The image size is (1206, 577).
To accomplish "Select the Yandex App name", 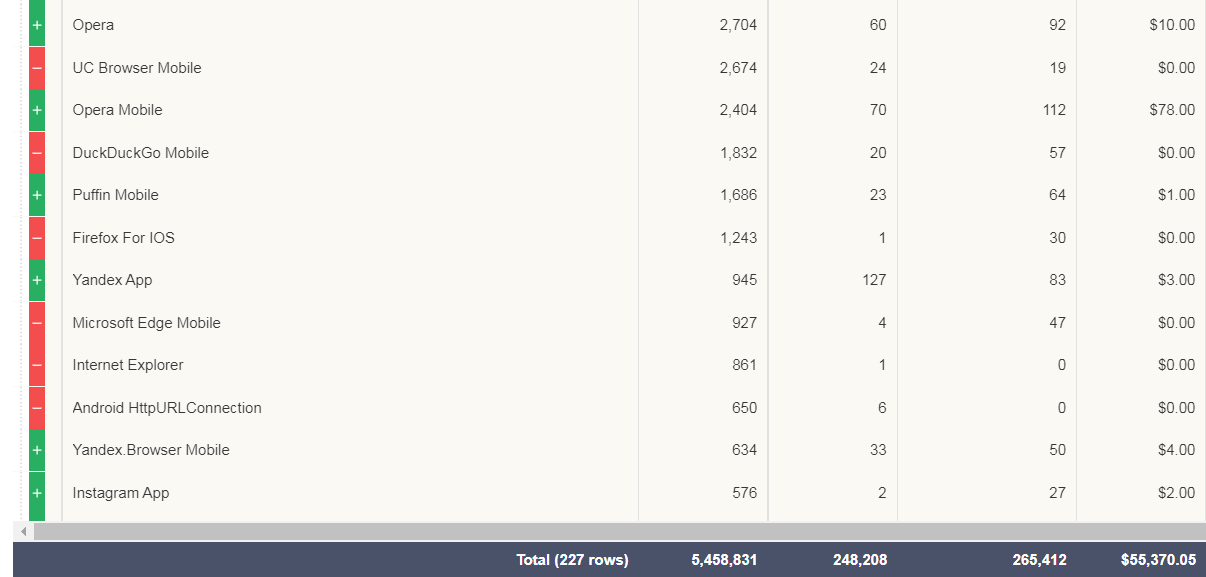I will click(x=112, y=280).
